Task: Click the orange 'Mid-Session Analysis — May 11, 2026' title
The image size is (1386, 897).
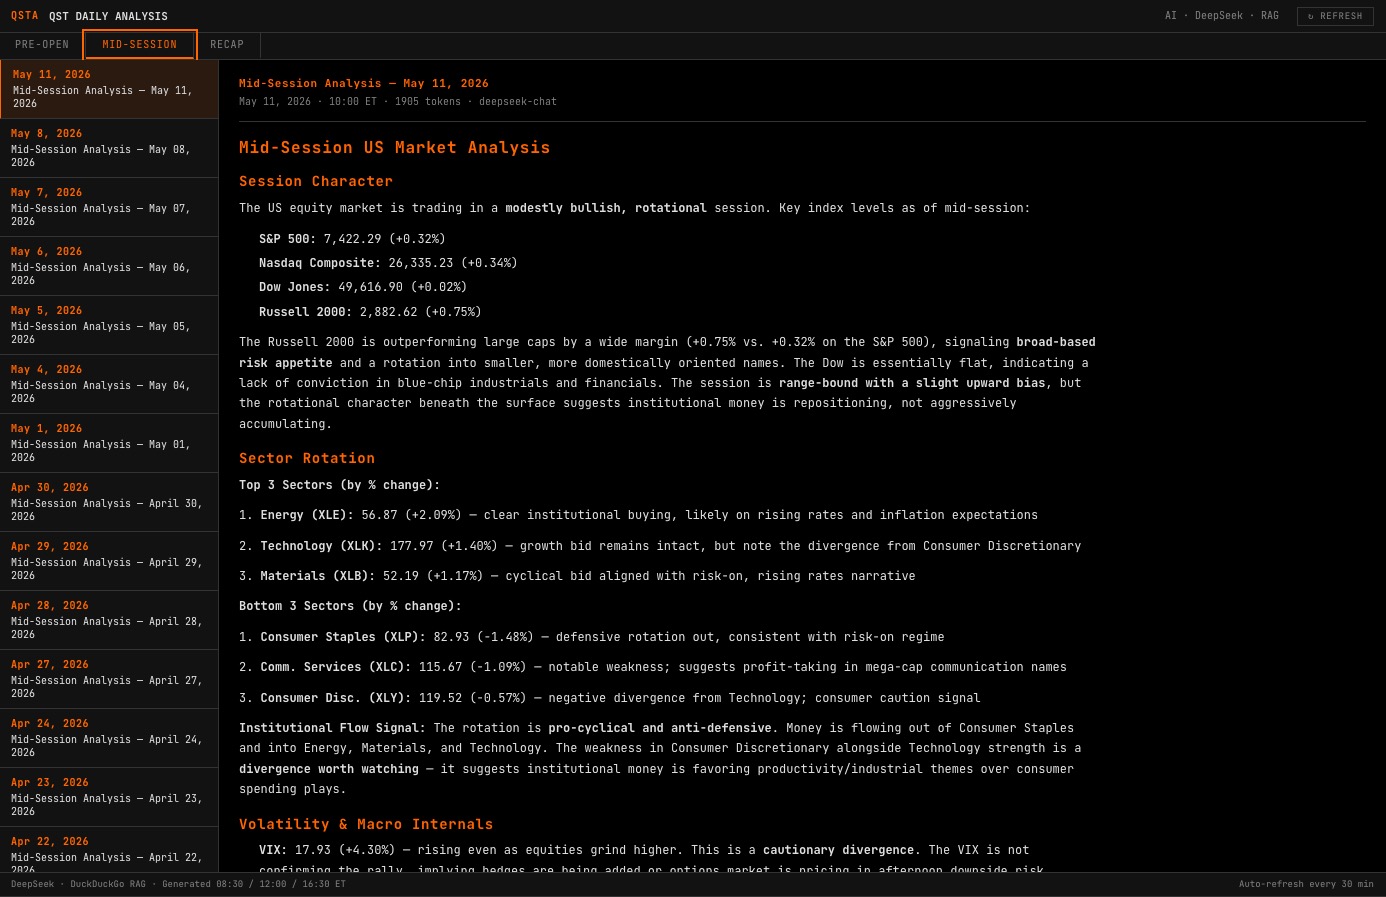Action: tap(364, 84)
